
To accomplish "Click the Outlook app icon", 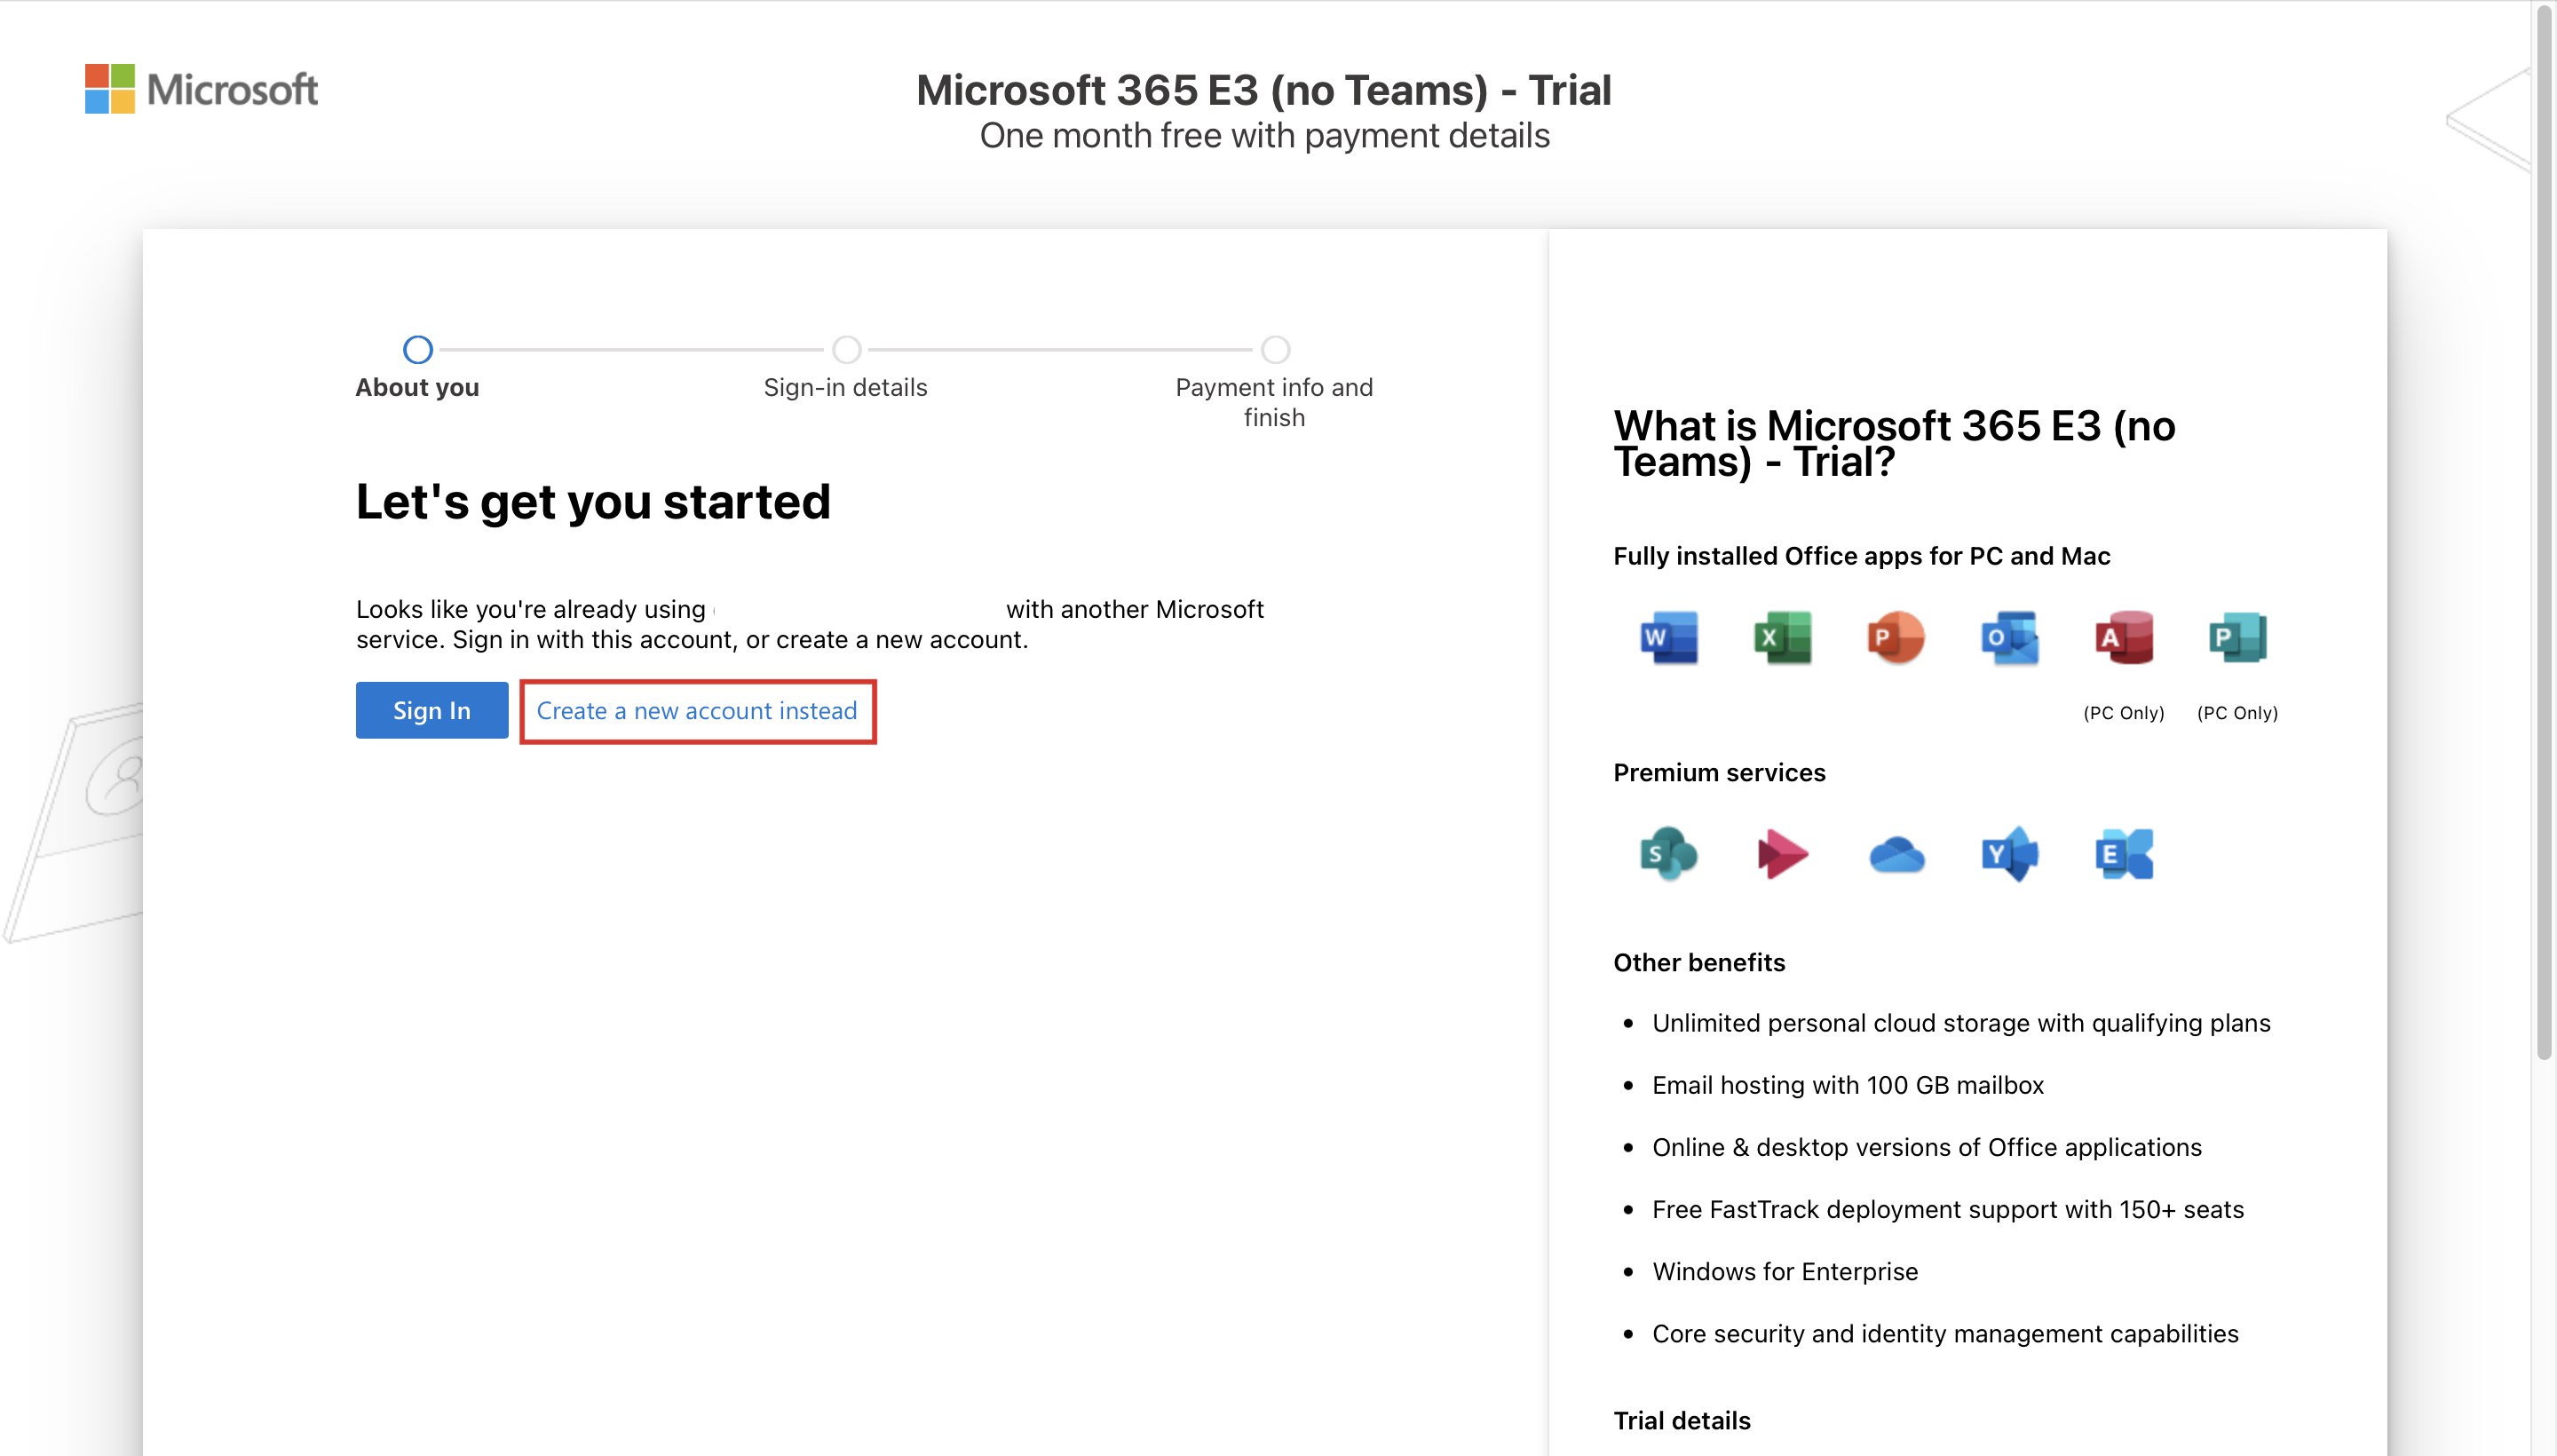I will (2009, 637).
